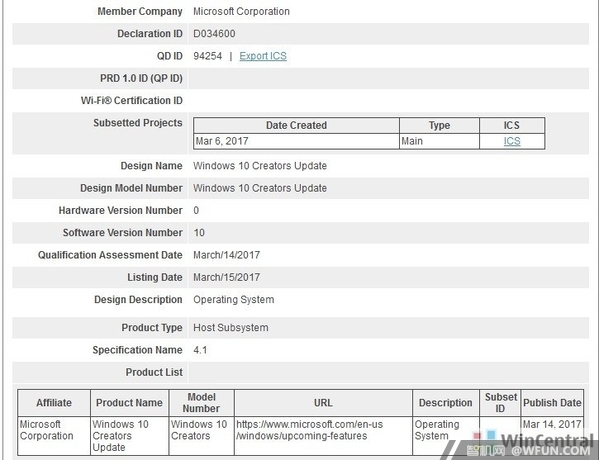The image size is (599, 460).
Task: Click the Qualification Assessment Date label
Action: click(x=110, y=255)
